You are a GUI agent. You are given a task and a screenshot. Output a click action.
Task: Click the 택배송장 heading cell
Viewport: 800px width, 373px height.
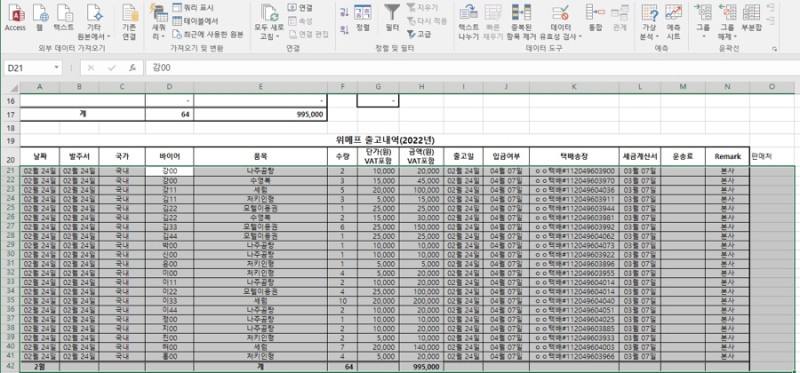574,157
